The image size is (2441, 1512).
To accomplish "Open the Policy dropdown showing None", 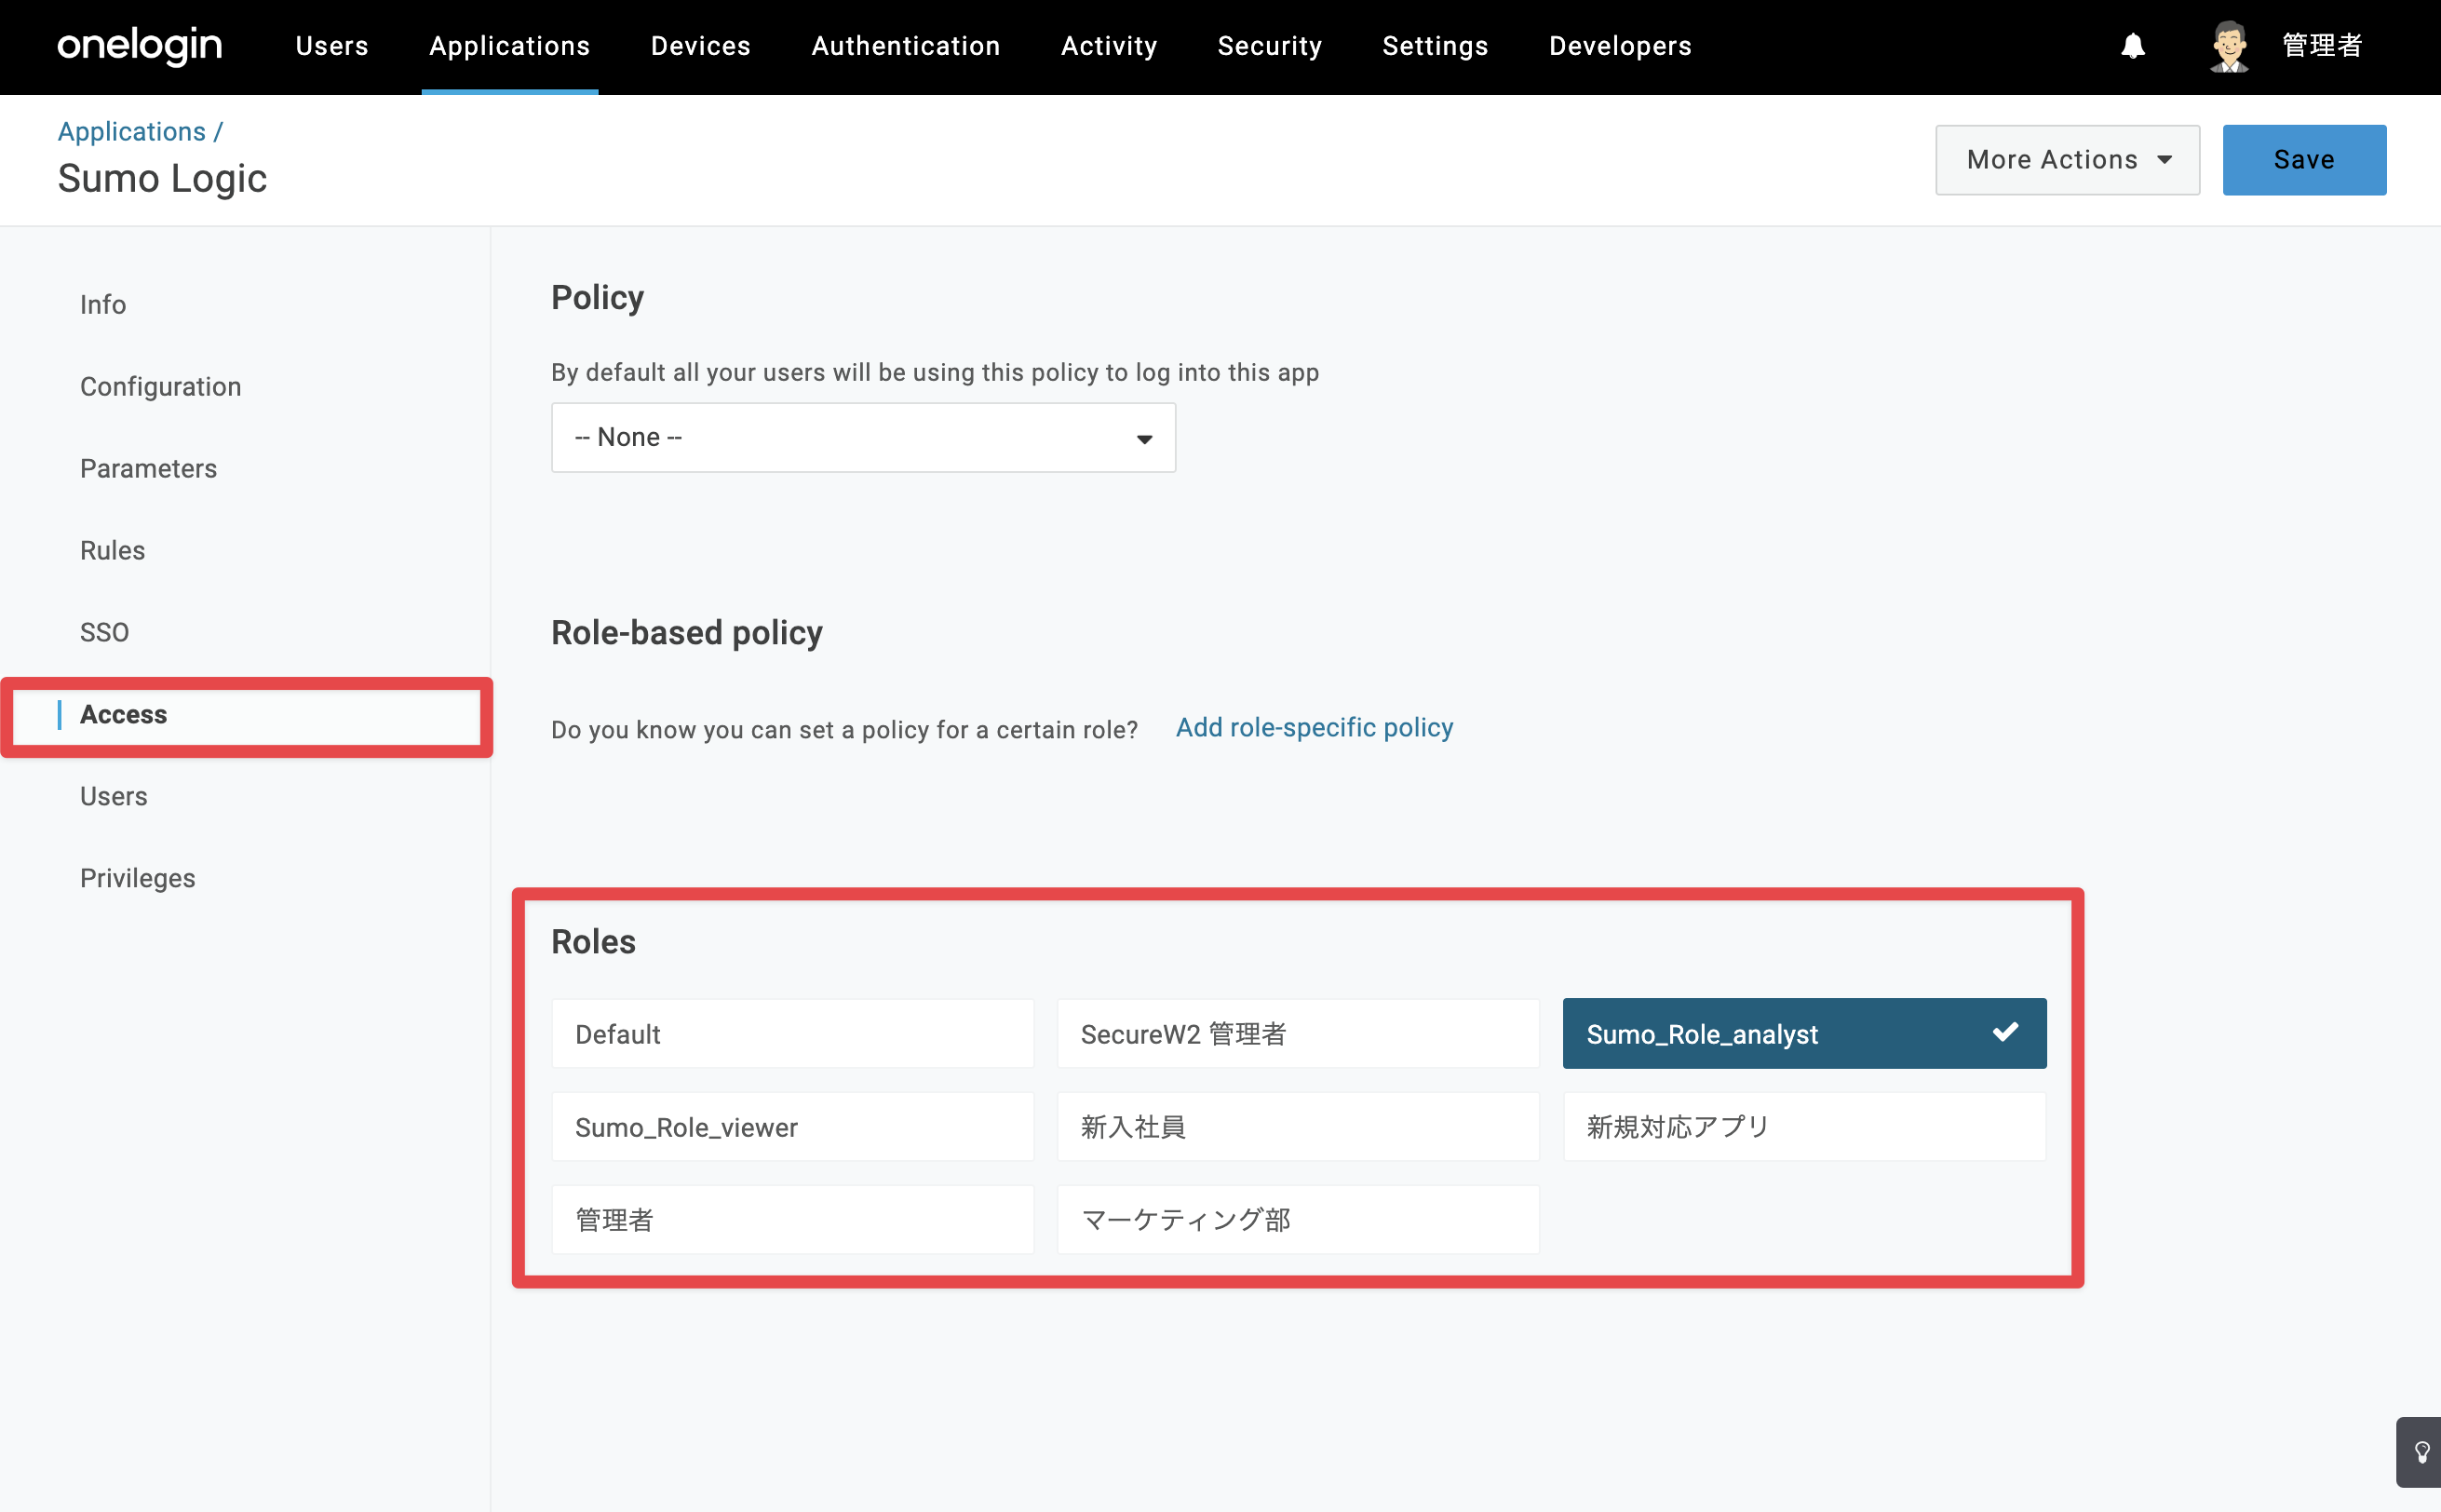I will coord(863,438).
